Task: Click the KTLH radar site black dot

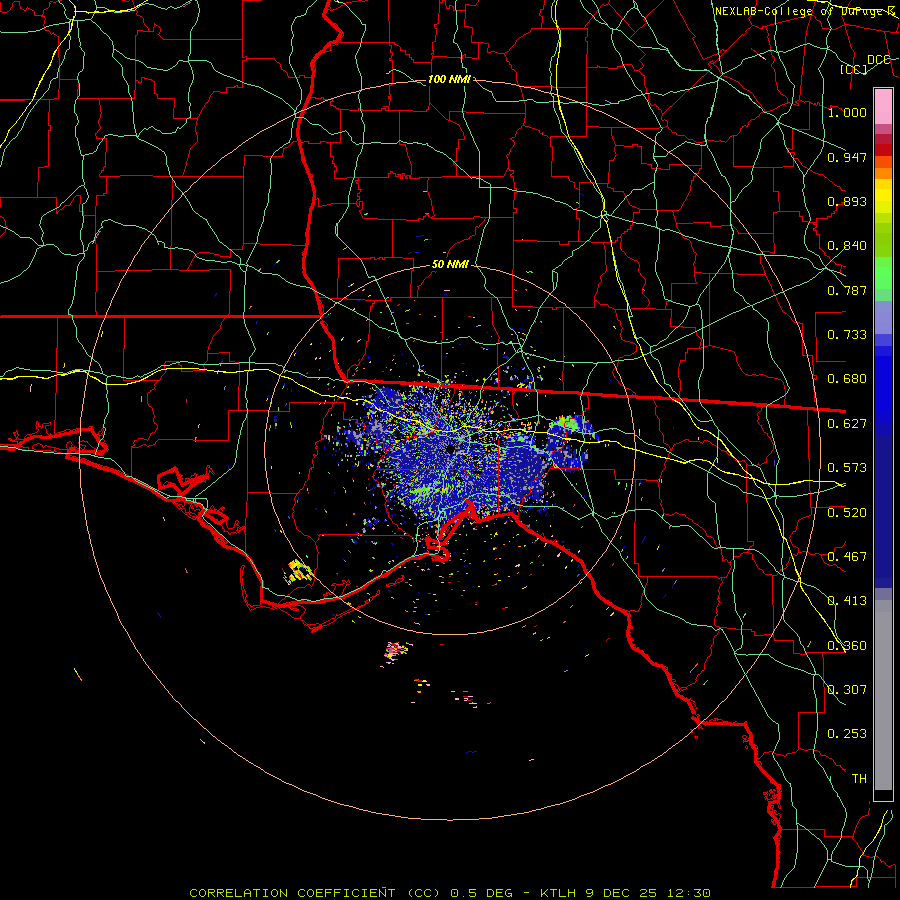Action: (451, 449)
